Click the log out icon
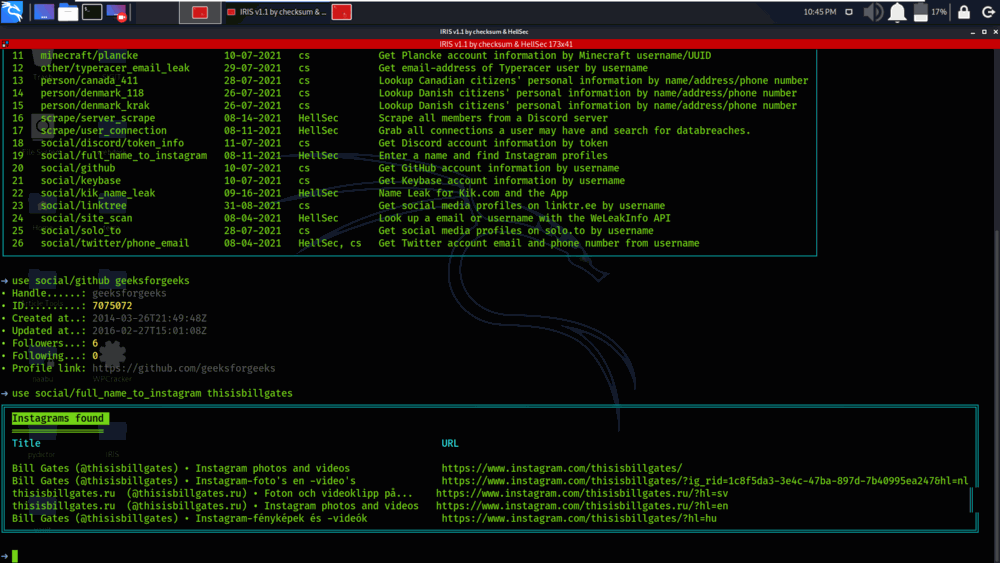Screen dimensions: 1000x563 tap(988, 12)
